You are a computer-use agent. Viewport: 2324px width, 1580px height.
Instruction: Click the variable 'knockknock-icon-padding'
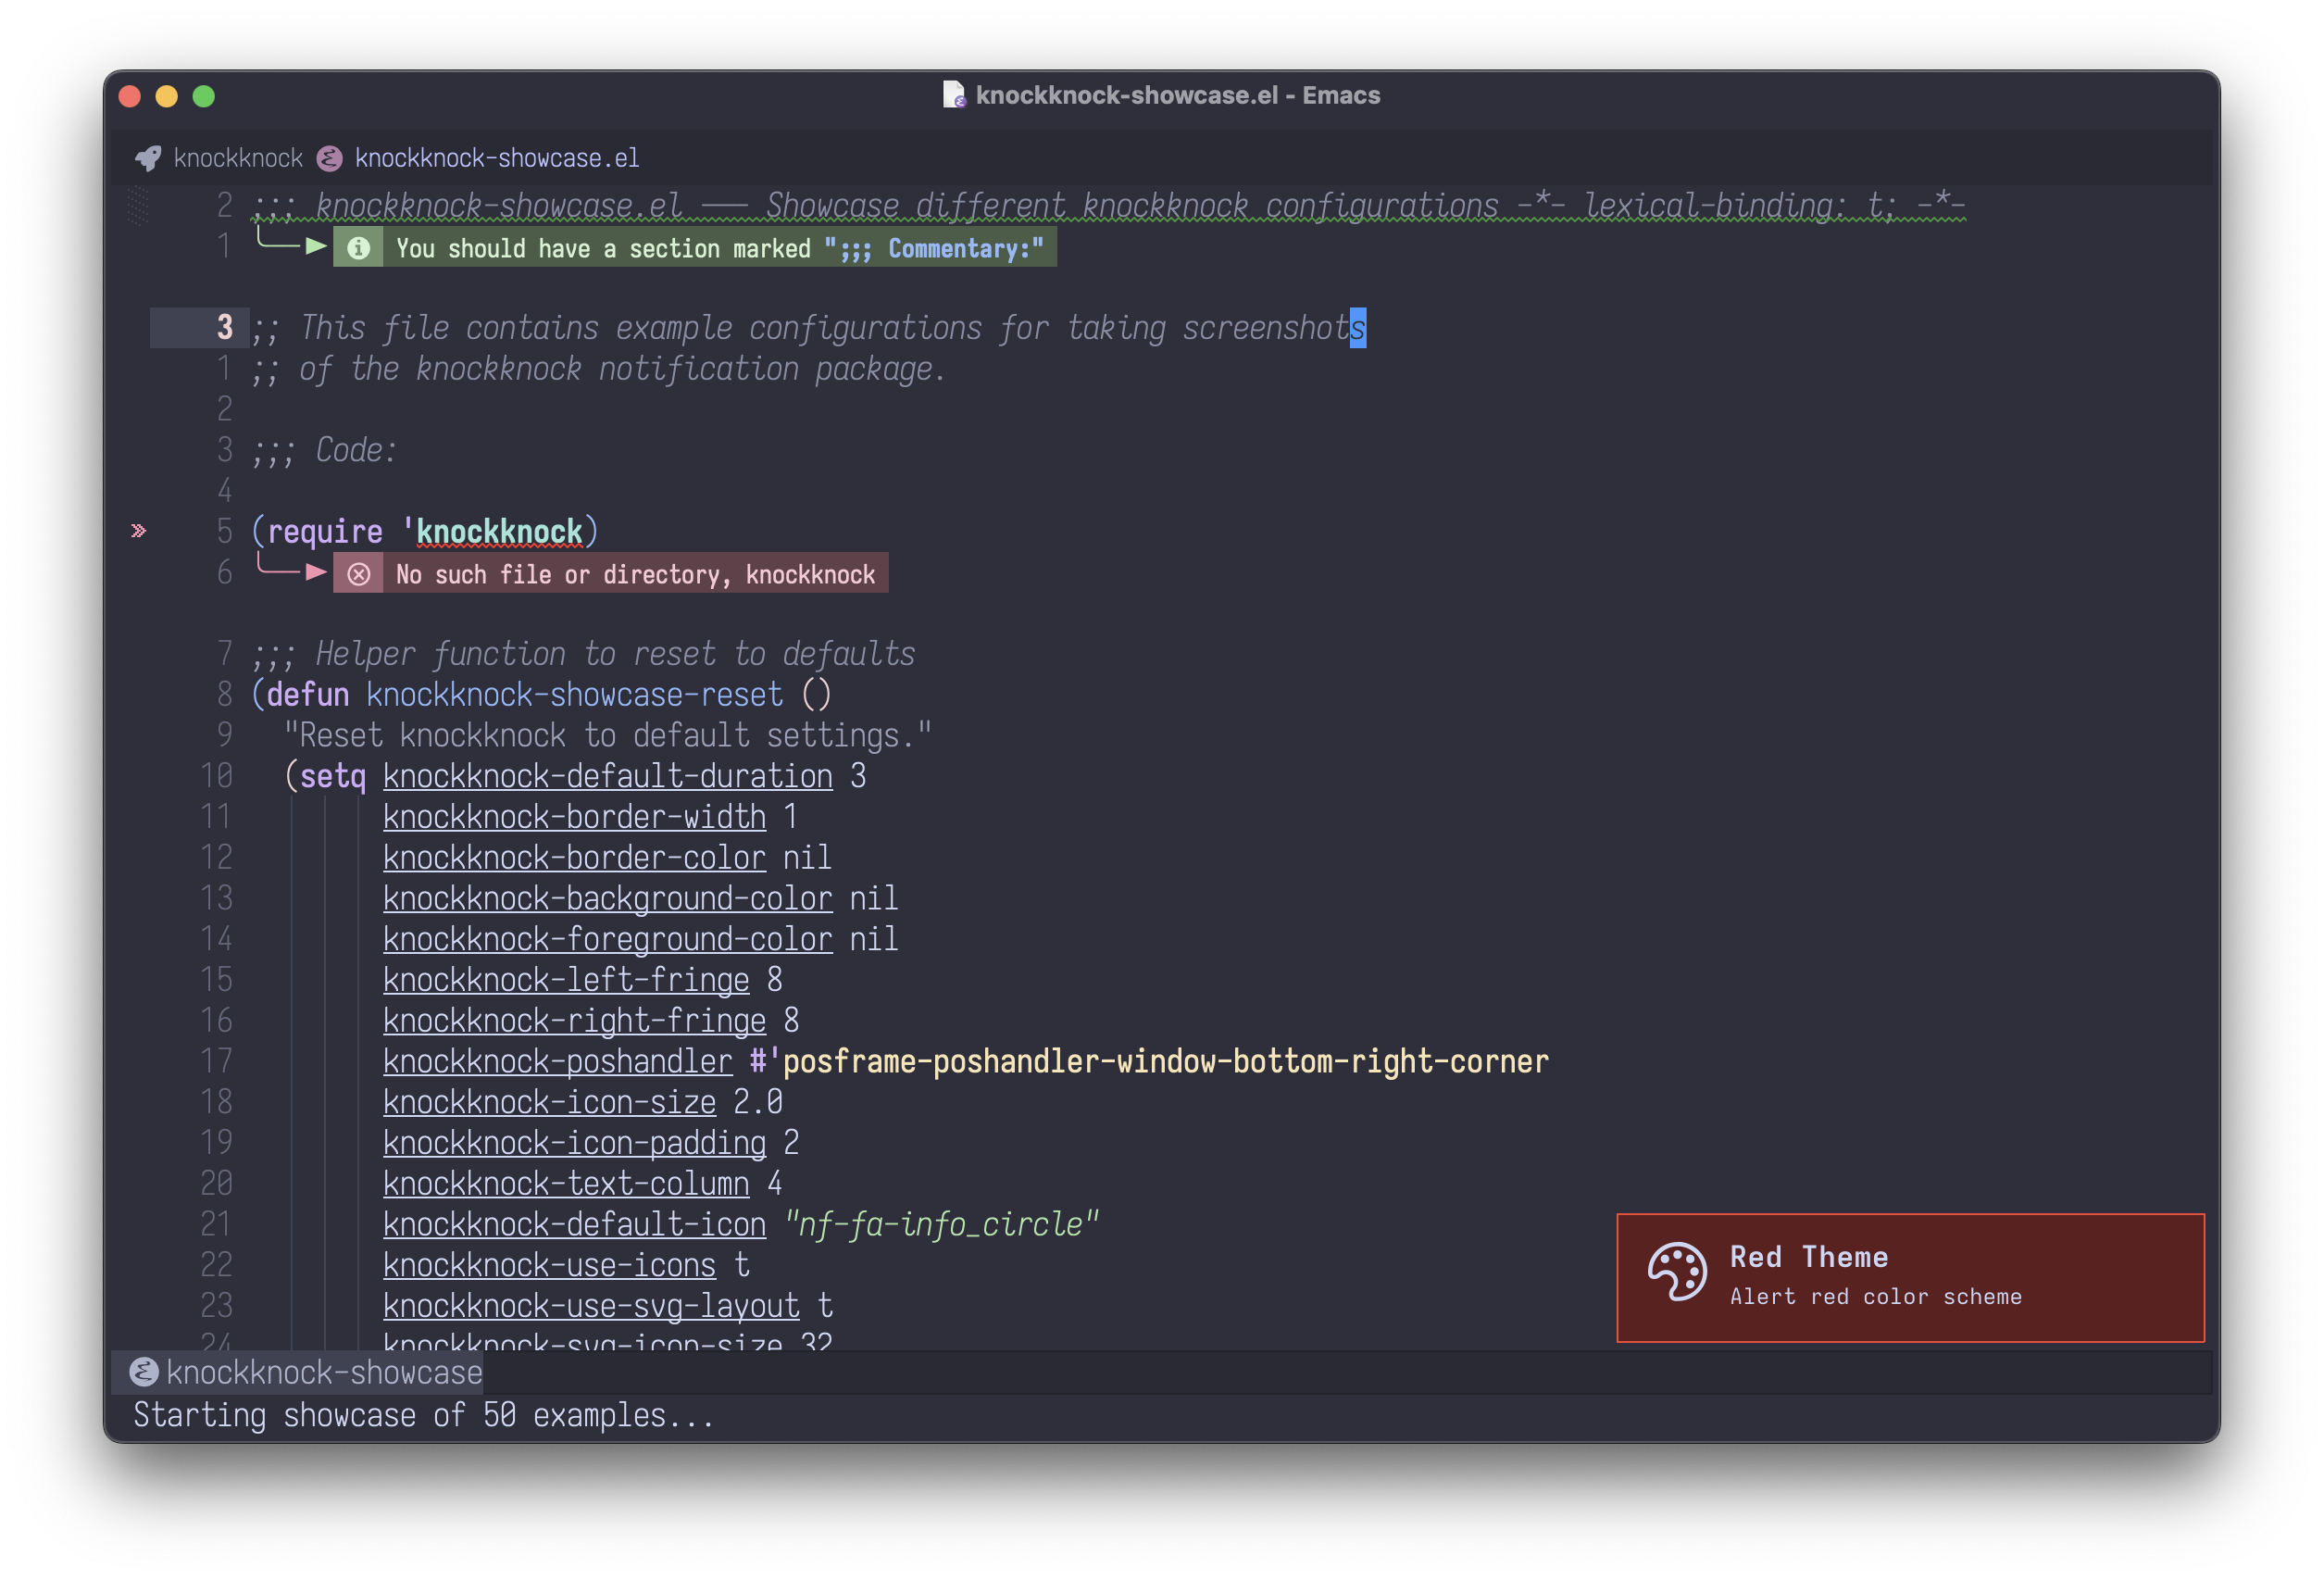[574, 1143]
